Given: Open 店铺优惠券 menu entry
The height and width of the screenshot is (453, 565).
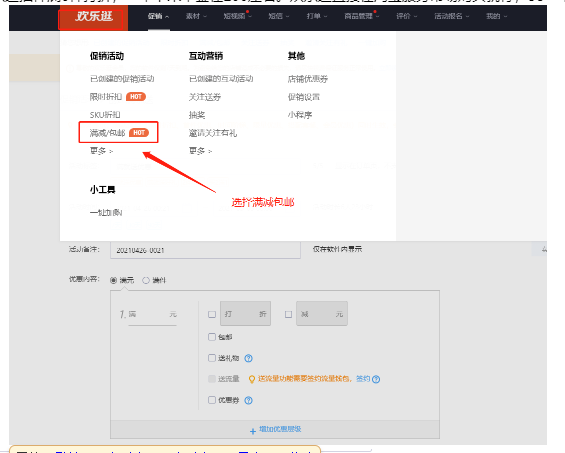Looking at the screenshot, I should coord(308,79).
